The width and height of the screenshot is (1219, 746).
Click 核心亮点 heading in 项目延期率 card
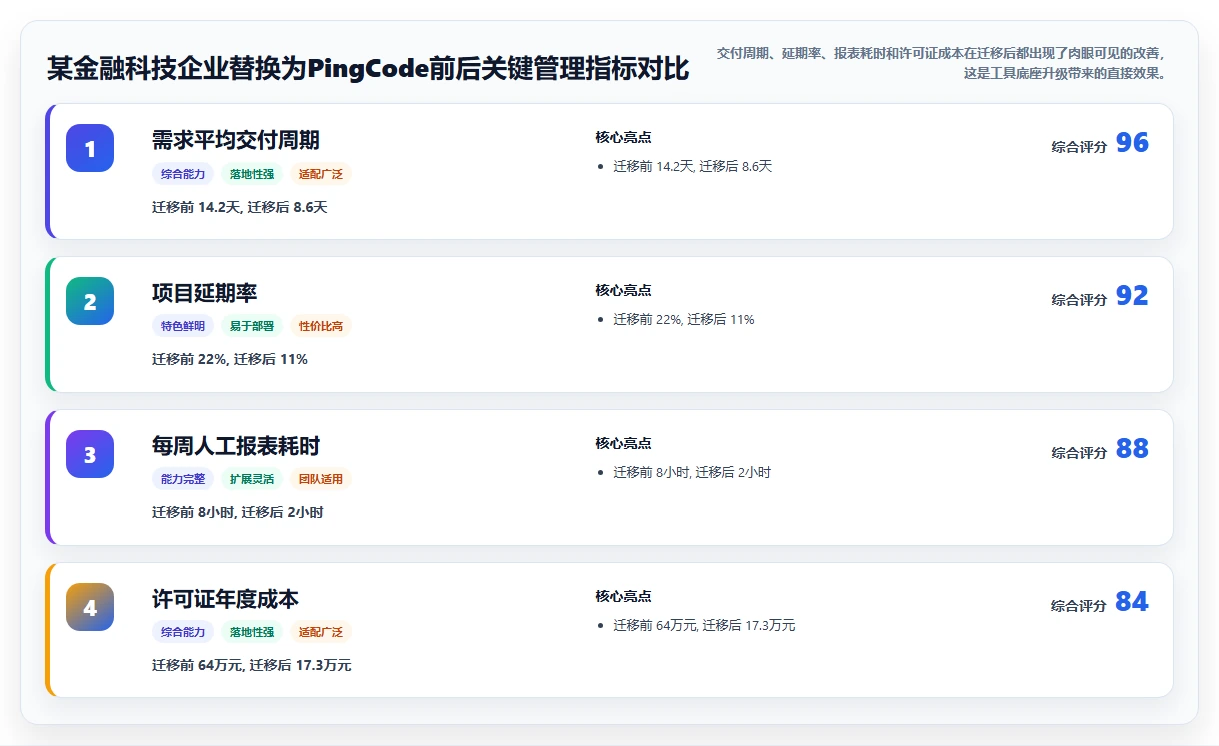click(x=623, y=290)
